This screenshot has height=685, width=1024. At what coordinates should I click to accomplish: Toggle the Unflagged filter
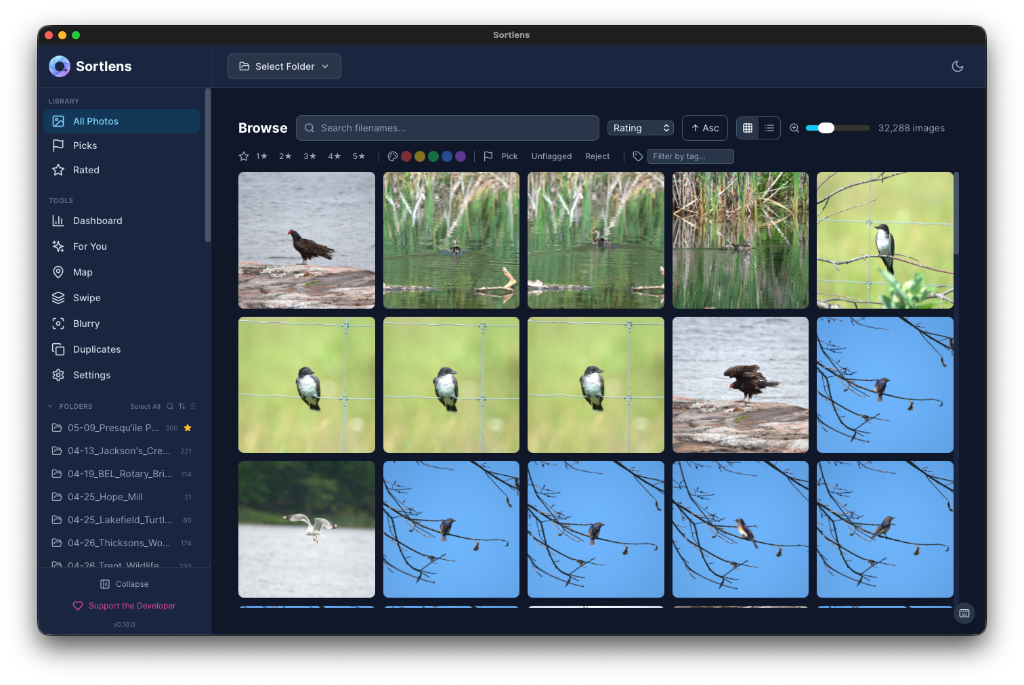click(551, 156)
